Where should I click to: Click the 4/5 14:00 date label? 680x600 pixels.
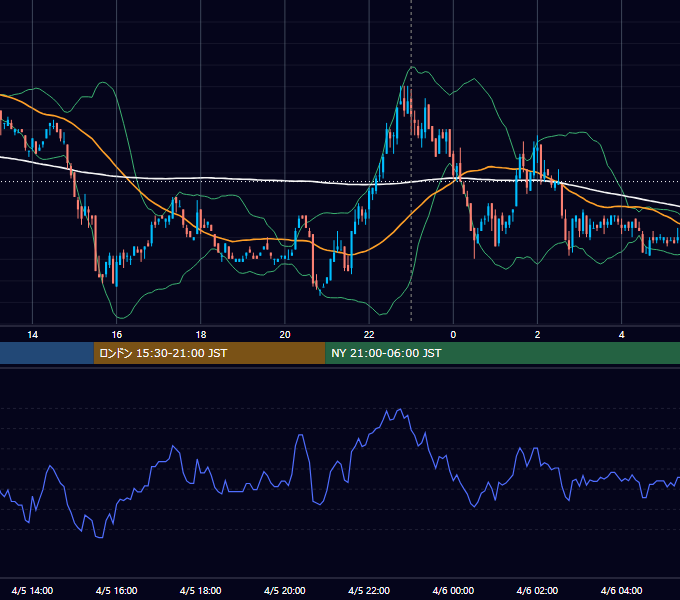(33, 590)
